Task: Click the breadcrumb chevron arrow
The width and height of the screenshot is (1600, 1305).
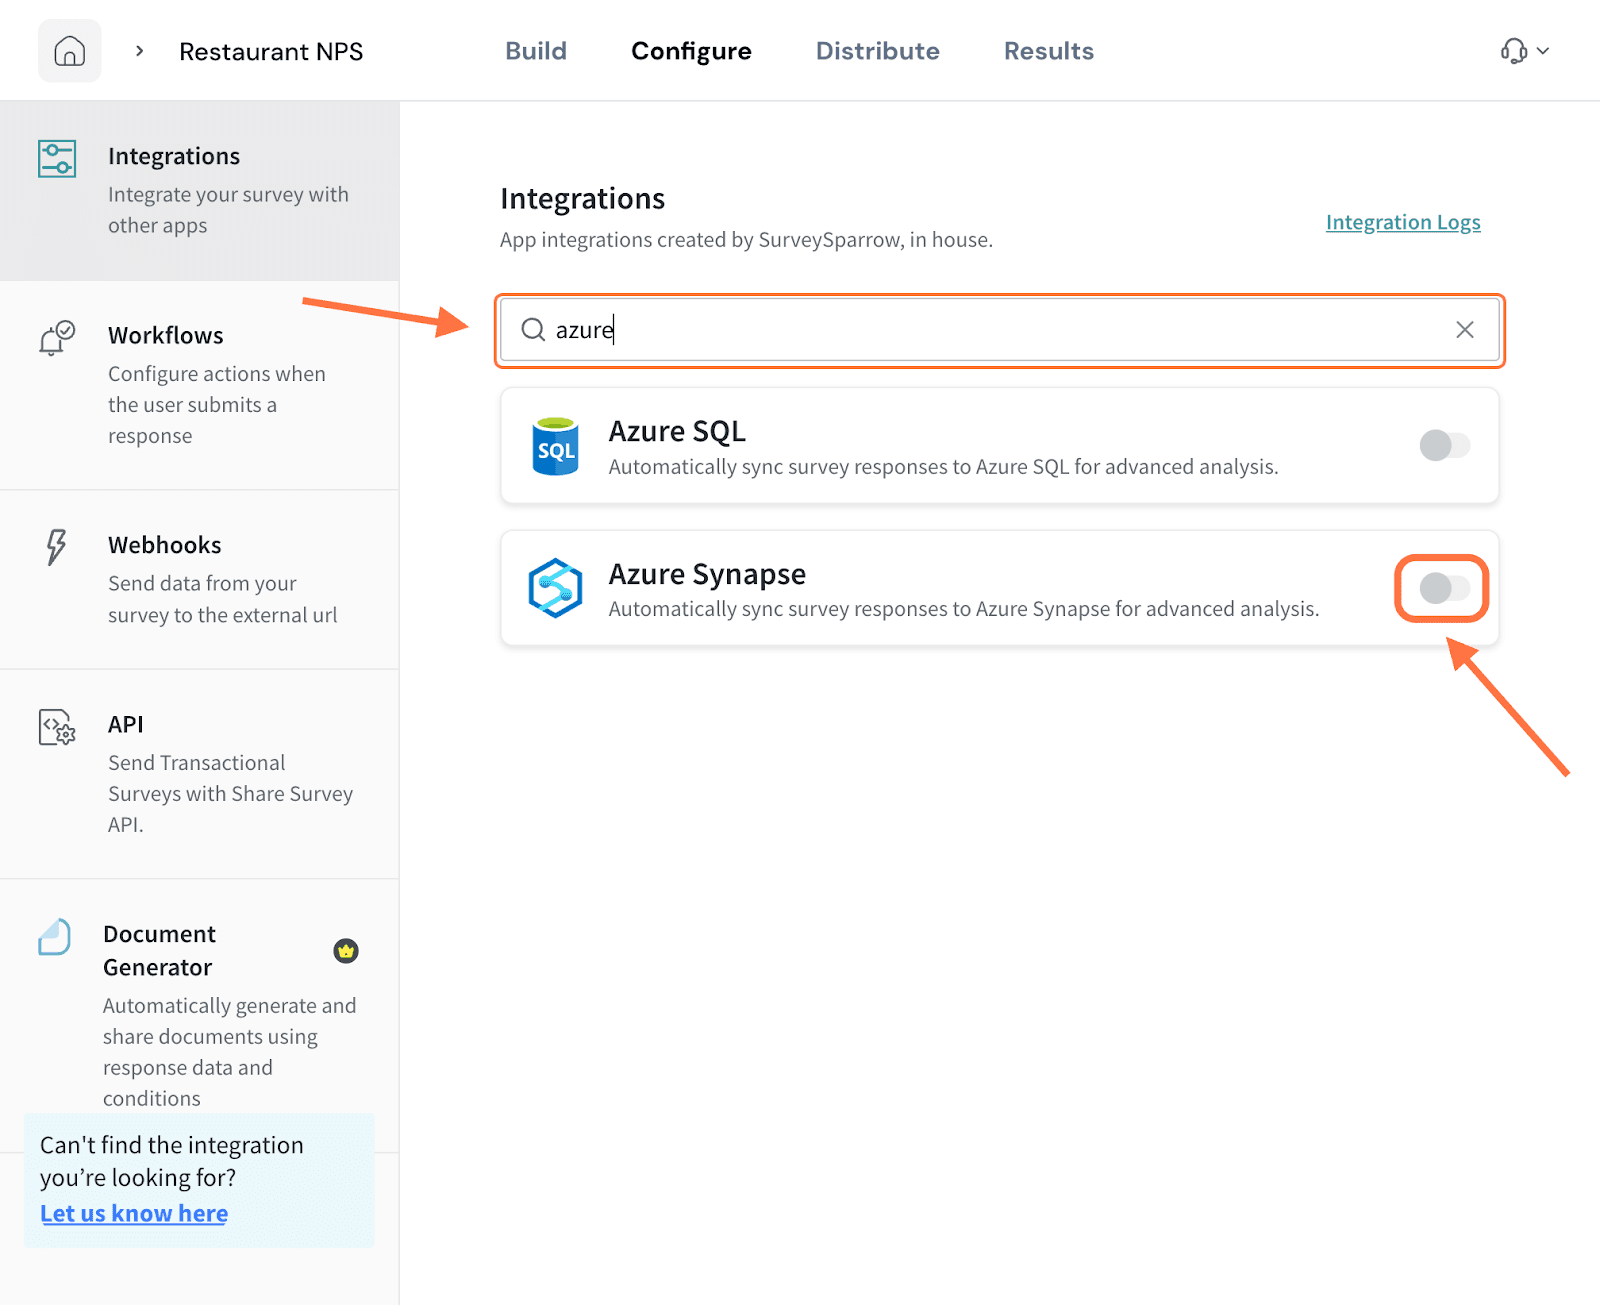Action: (140, 51)
